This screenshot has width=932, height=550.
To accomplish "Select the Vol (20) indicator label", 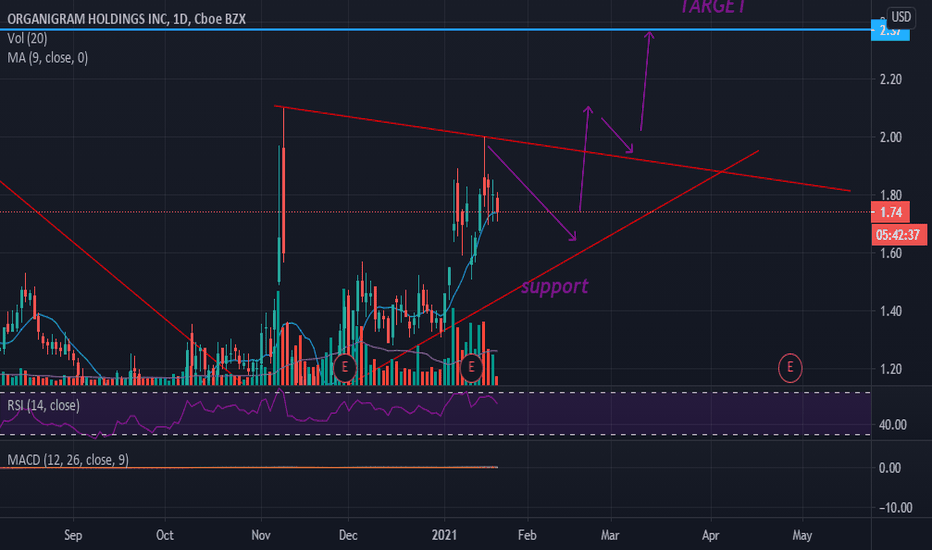I will (27, 39).
